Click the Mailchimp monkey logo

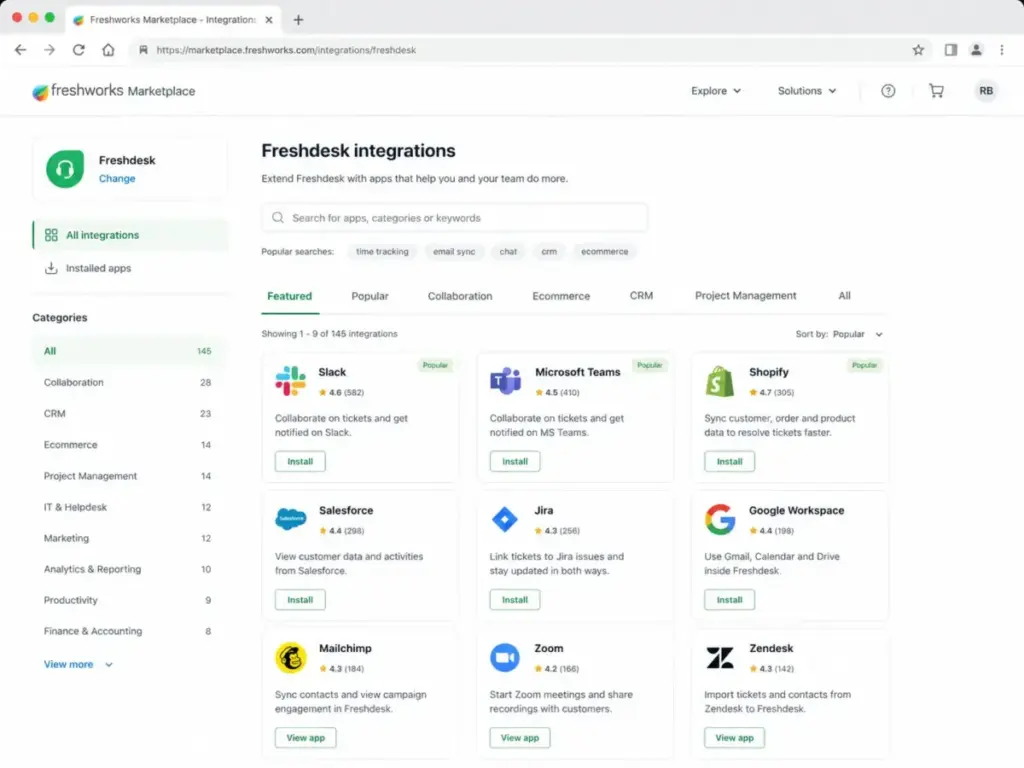291,658
